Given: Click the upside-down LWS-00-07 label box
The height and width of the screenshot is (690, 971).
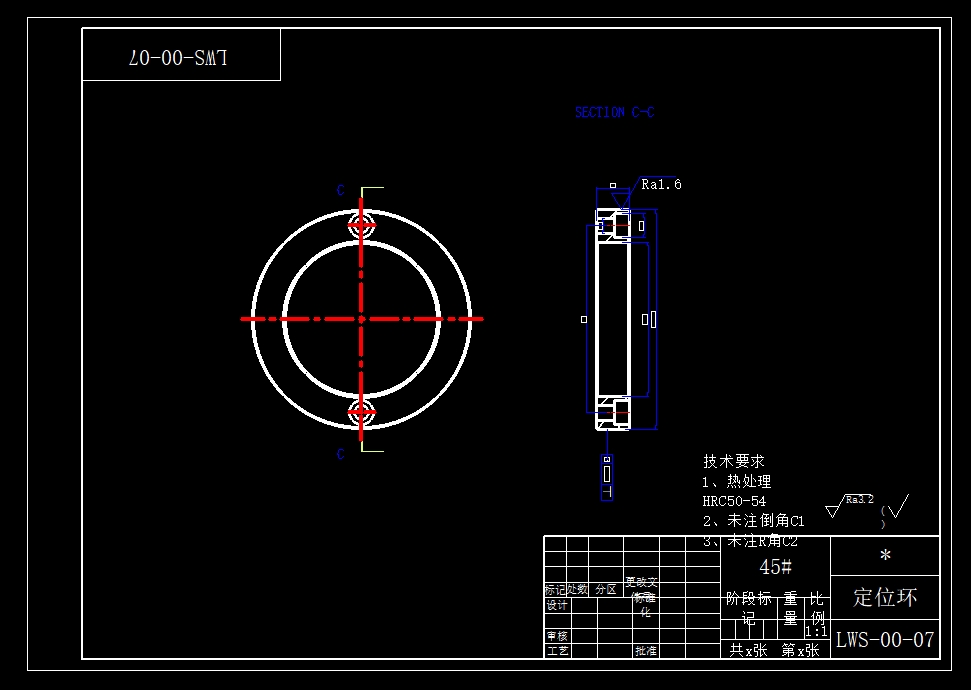Looking at the screenshot, I should pyautogui.click(x=181, y=55).
